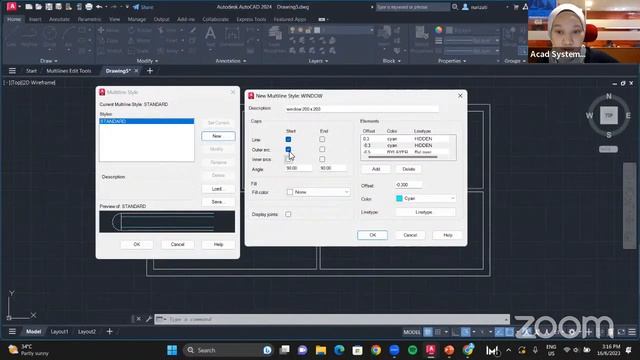Screen dimensions: 640x360
Task: Click the Share icon in title bar
Action: [143, 7]
